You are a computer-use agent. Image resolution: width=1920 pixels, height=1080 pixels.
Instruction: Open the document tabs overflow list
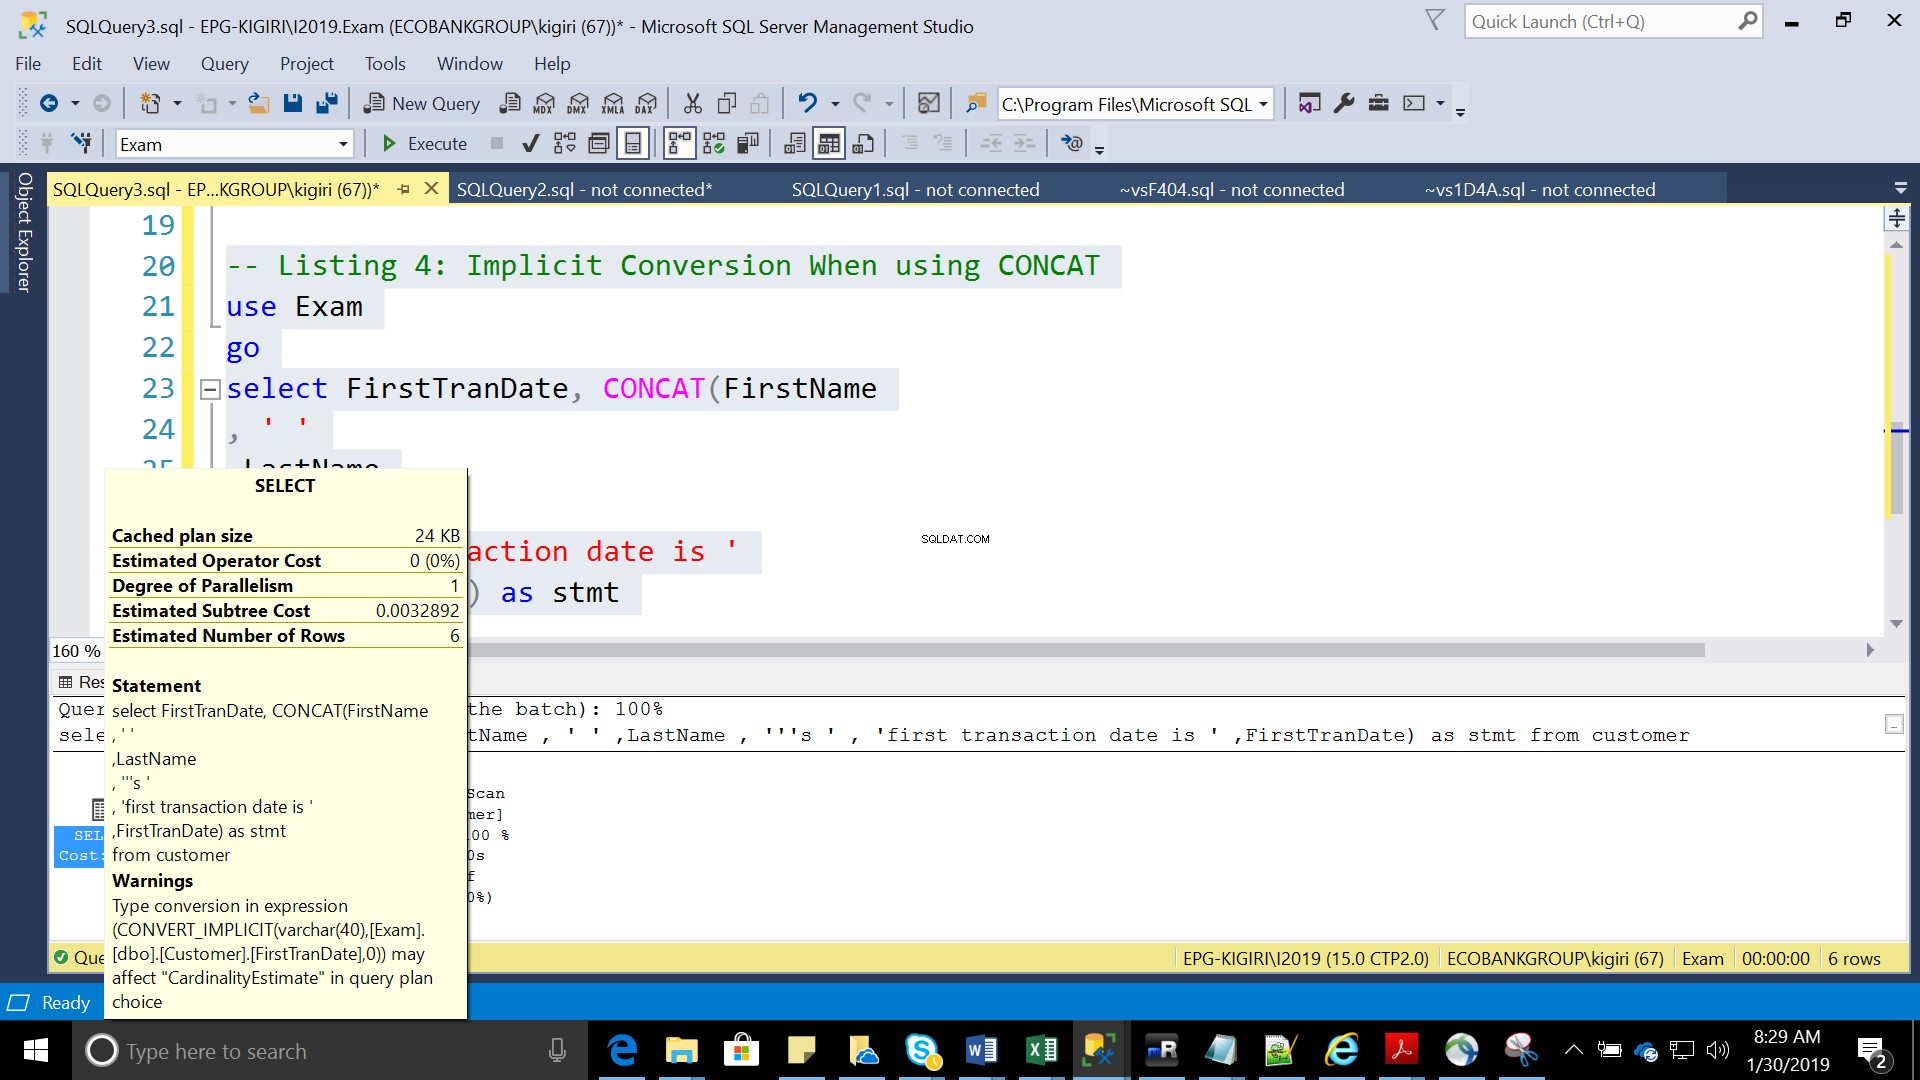(x=1901, y=188)
